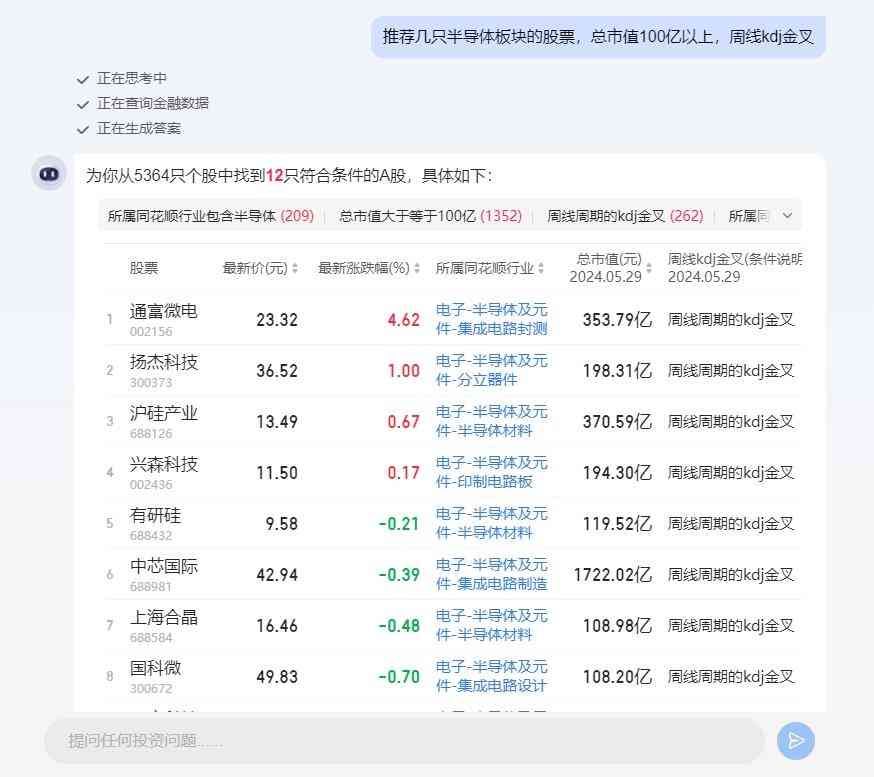Viewport: 874px width, 777px height.
Task: Expand the chevron to show hidden filter conditions
Action: click(786, 215)
